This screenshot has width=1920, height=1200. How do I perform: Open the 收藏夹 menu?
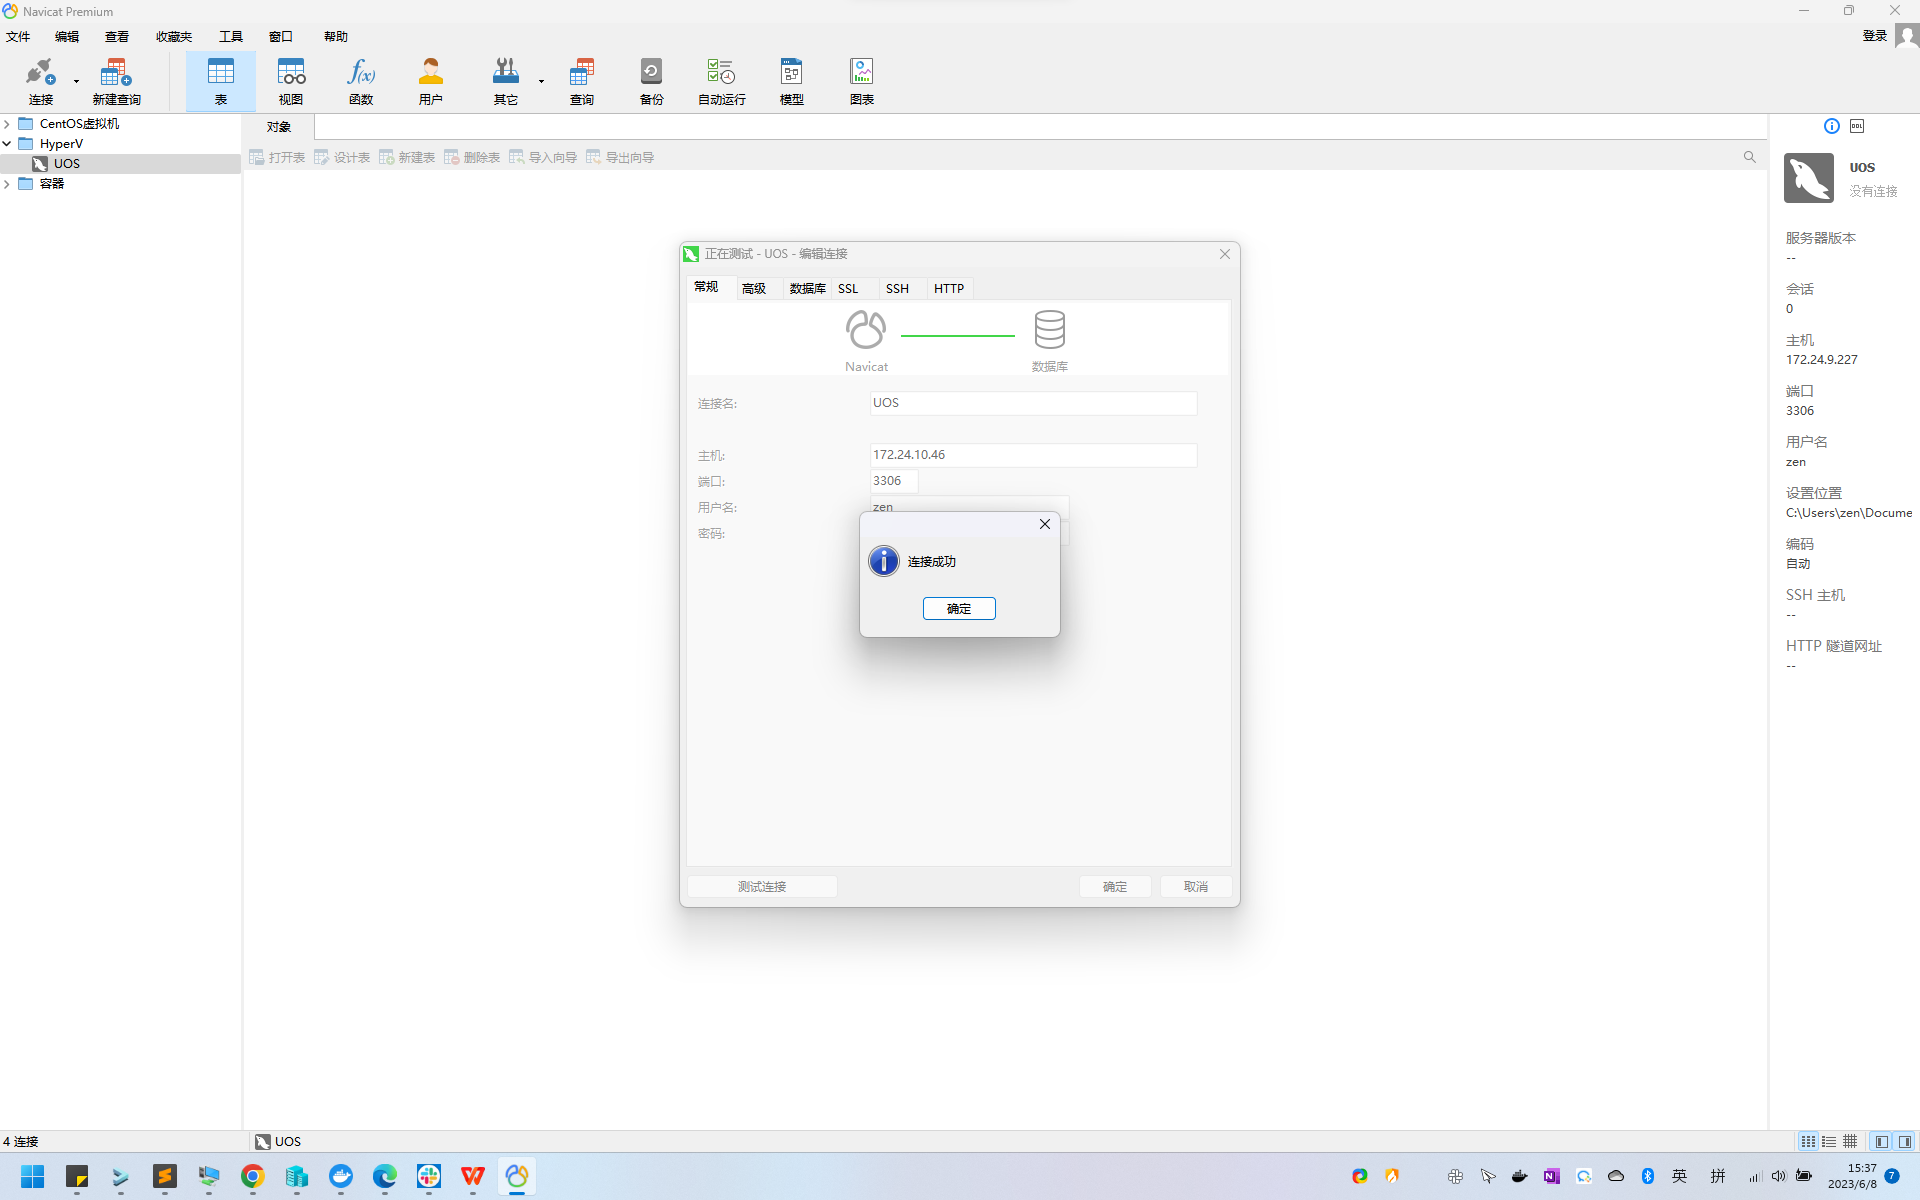(x=173, y=37)
